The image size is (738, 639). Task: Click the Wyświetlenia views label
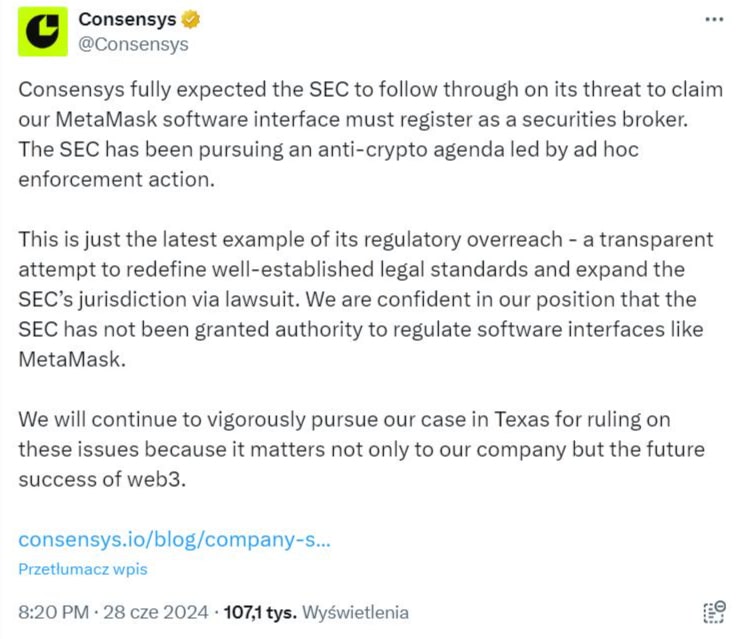[355, 612]
